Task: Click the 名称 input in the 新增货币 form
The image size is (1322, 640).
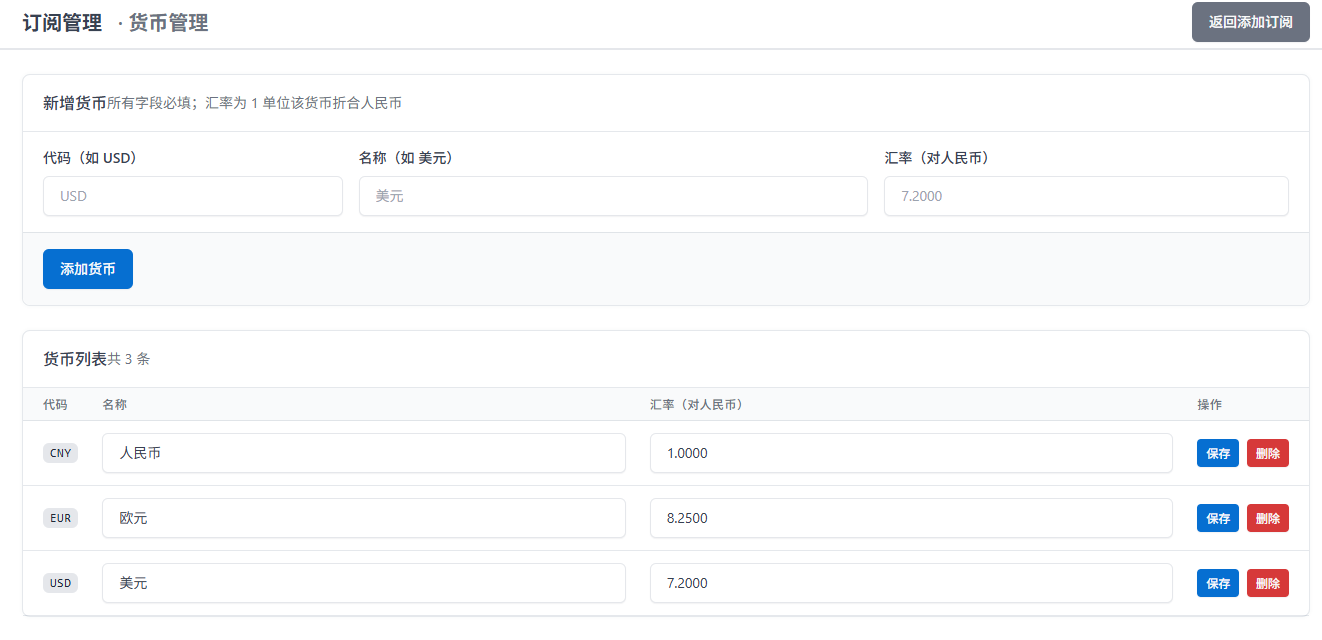Action: click(x=612, y=196)
